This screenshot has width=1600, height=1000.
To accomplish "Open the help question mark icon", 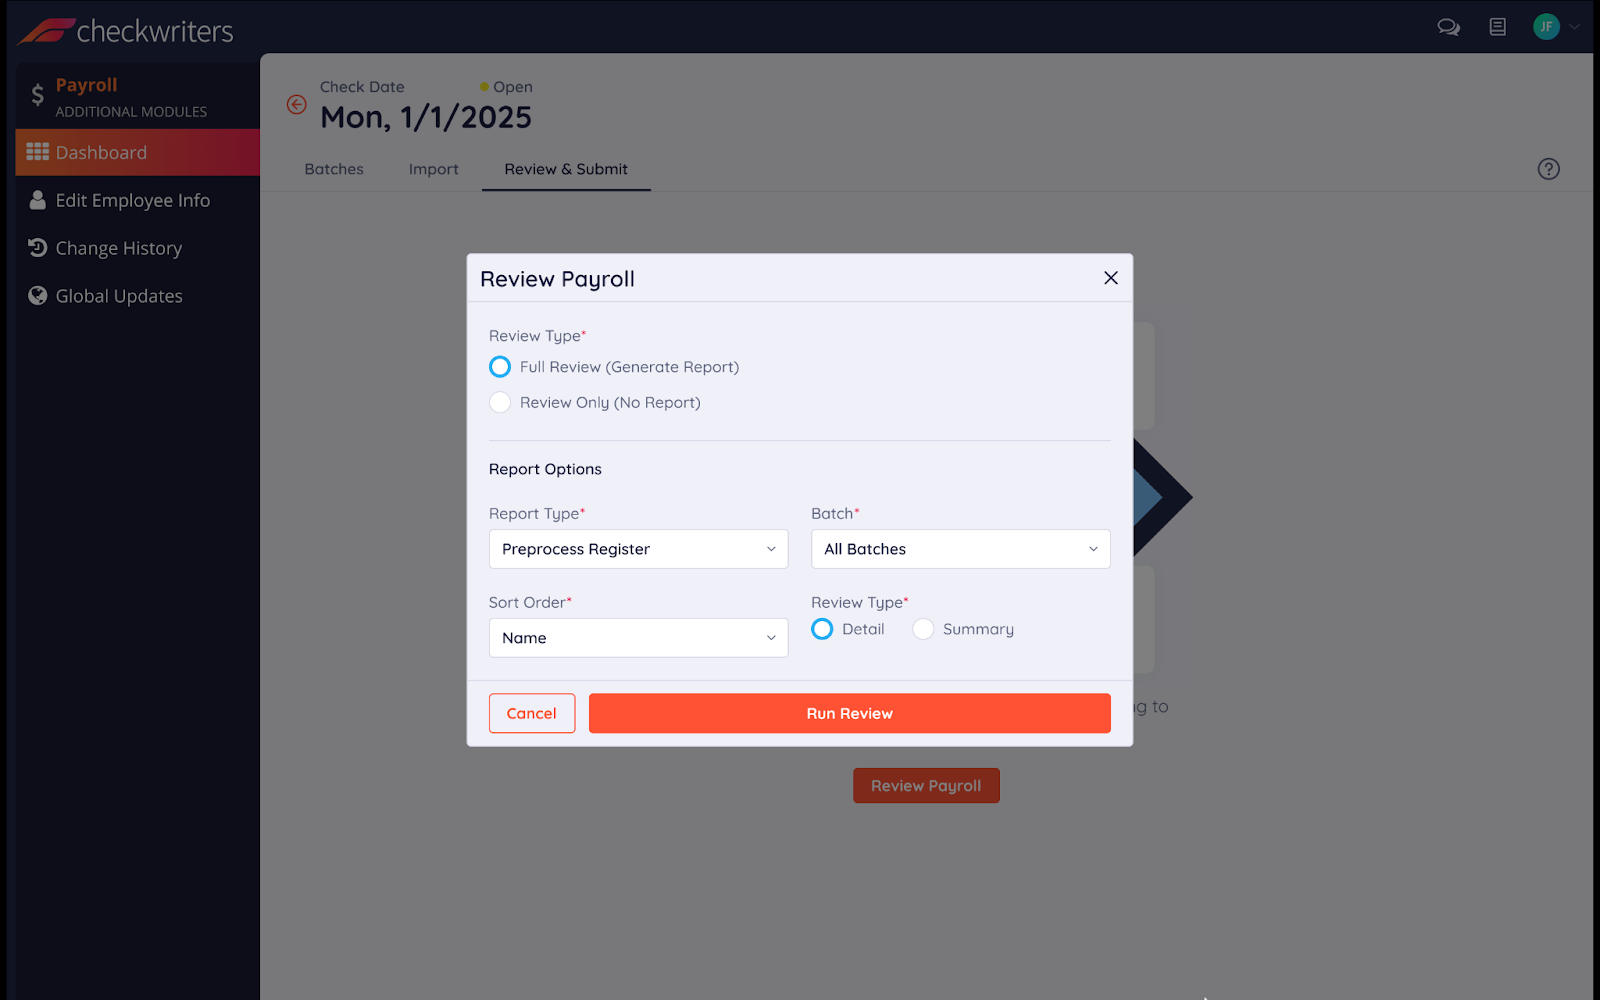I will click(1548, 169).
